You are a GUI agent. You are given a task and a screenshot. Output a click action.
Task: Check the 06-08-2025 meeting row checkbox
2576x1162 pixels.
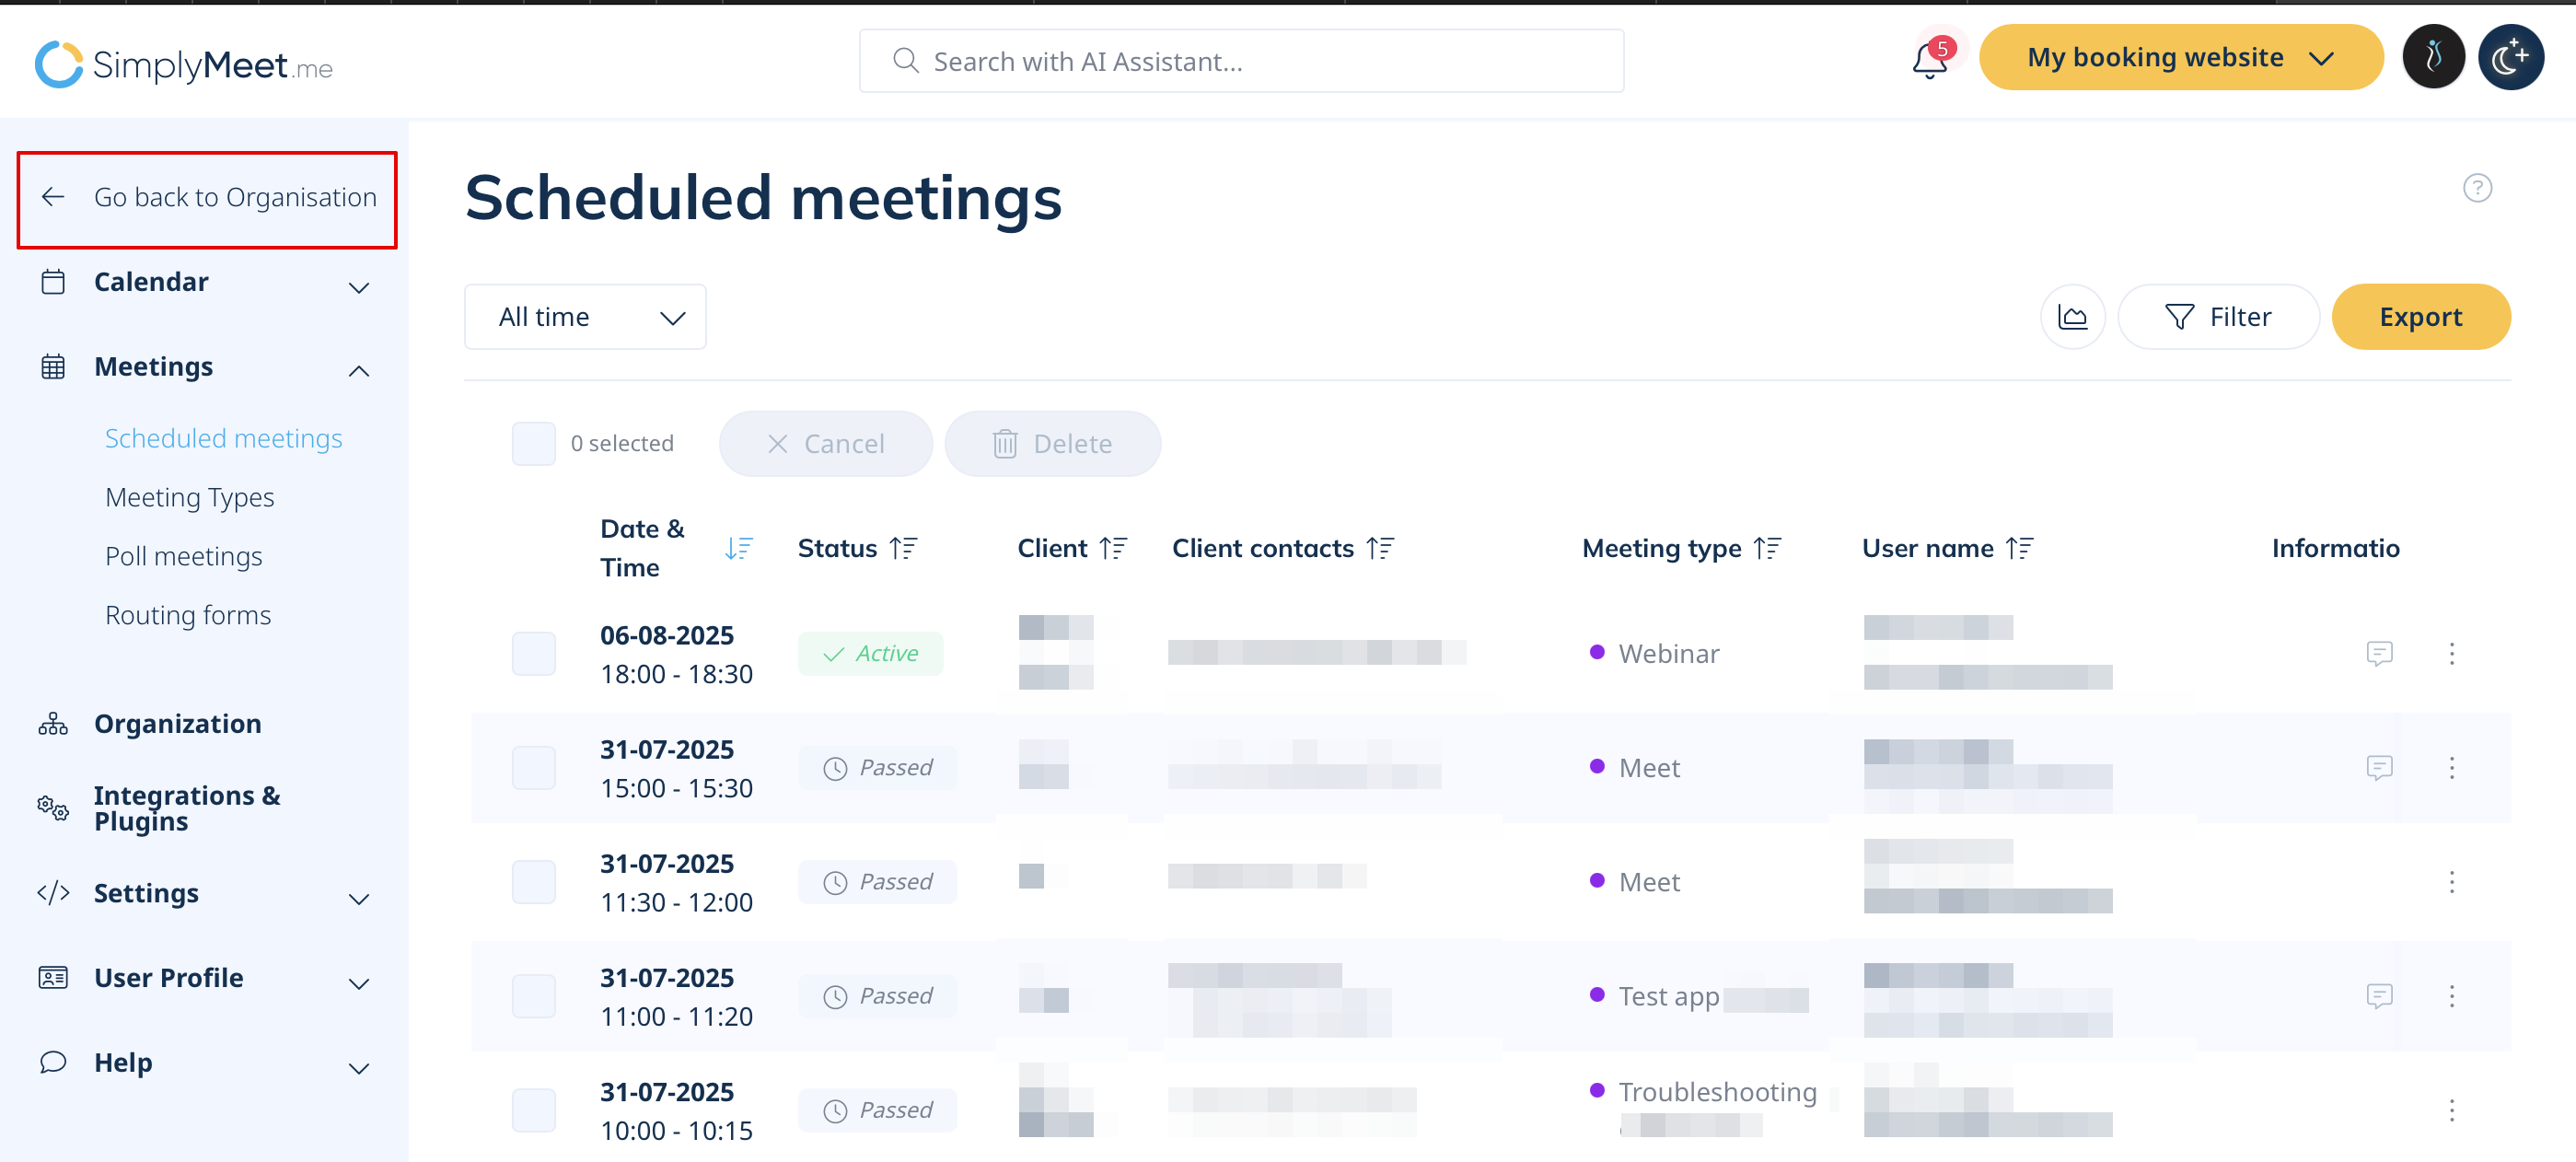click(533, 653)
